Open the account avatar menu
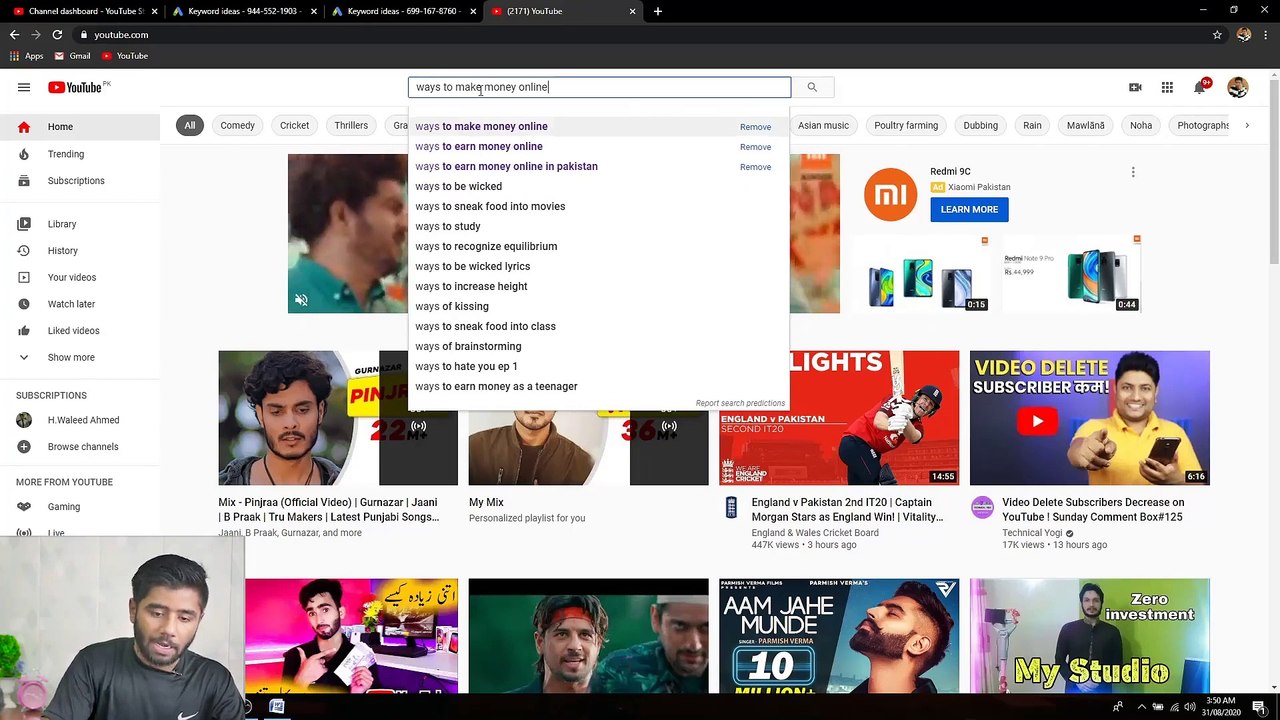The height and width of the screenshot is (720, 1280). tap(1238, 87)
